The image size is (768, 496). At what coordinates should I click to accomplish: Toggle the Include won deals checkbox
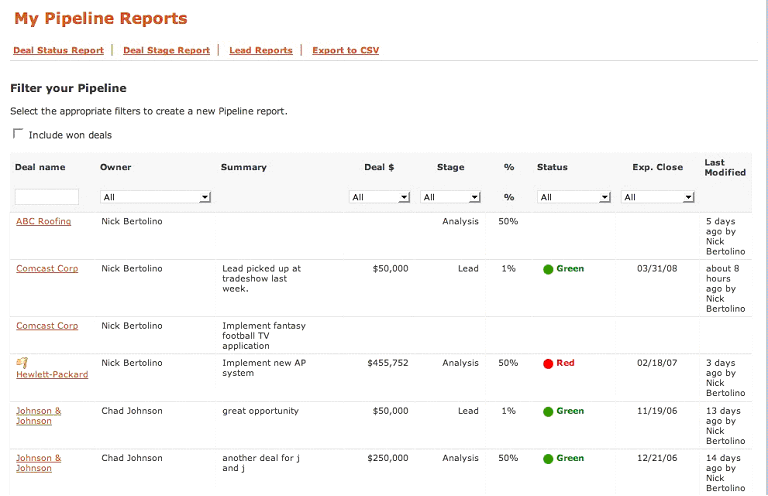pyautogui.click(x=18, y=133)
